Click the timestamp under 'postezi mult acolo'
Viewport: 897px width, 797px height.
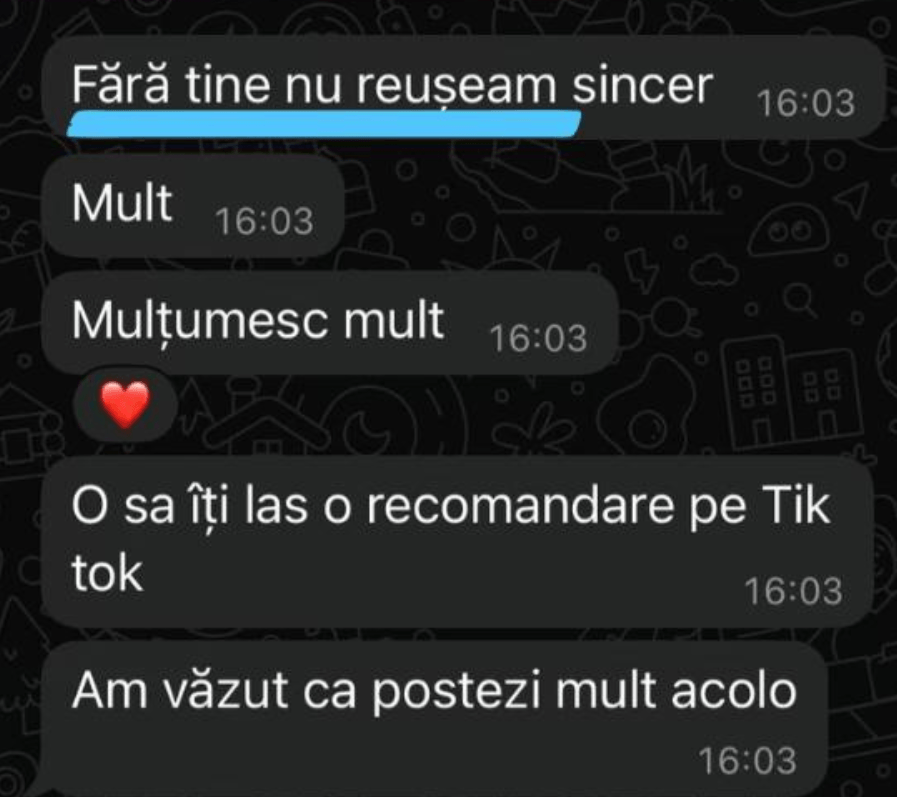(x=748, y=760)
